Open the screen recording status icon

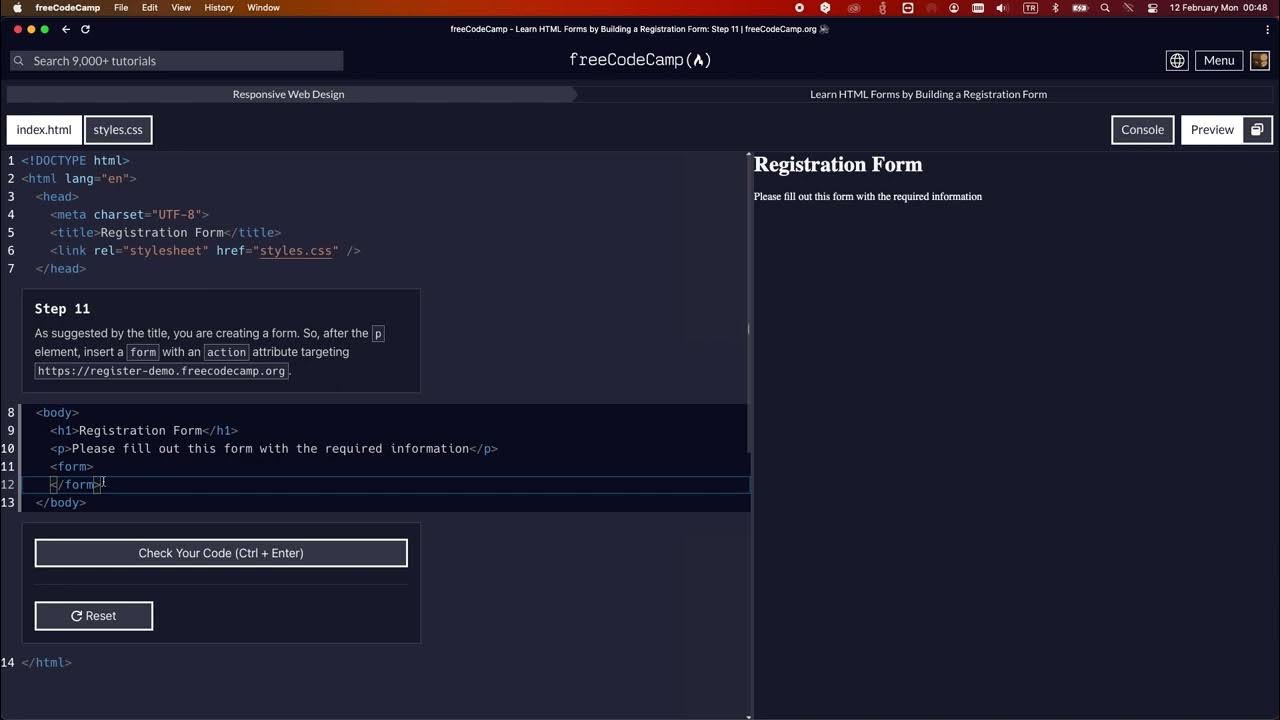799,7
